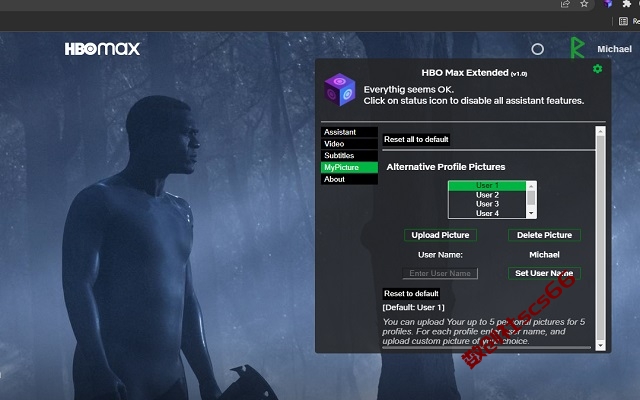Click the Everythig seems OK status text
The height and width of the screenshot is (400, 640).
(409, 90)
